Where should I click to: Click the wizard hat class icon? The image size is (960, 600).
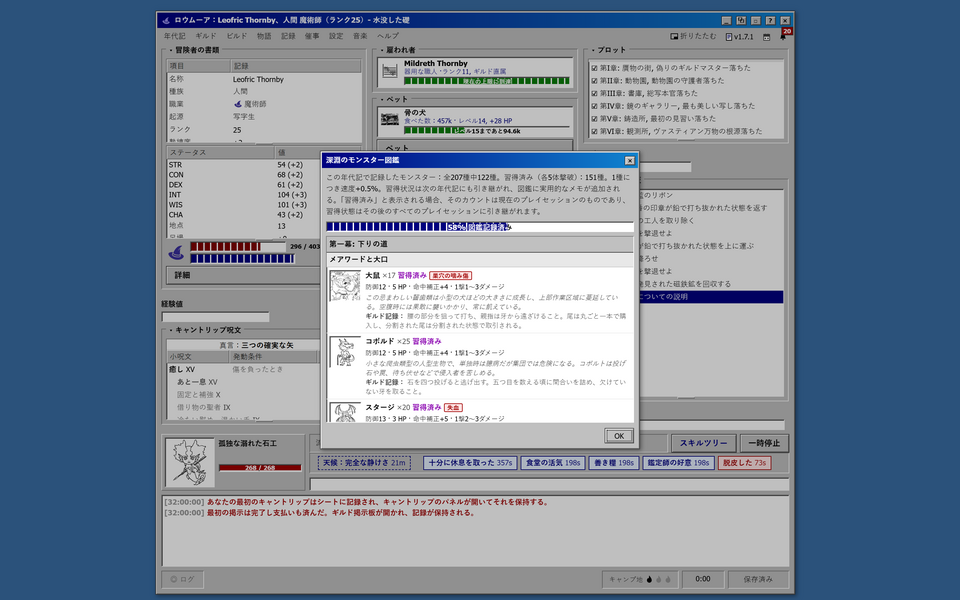click(176, 252)
